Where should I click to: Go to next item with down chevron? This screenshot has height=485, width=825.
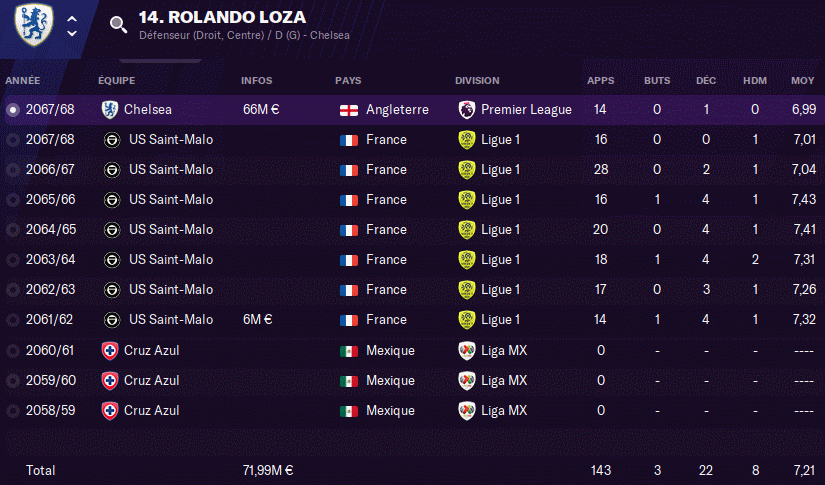[72, 33]
